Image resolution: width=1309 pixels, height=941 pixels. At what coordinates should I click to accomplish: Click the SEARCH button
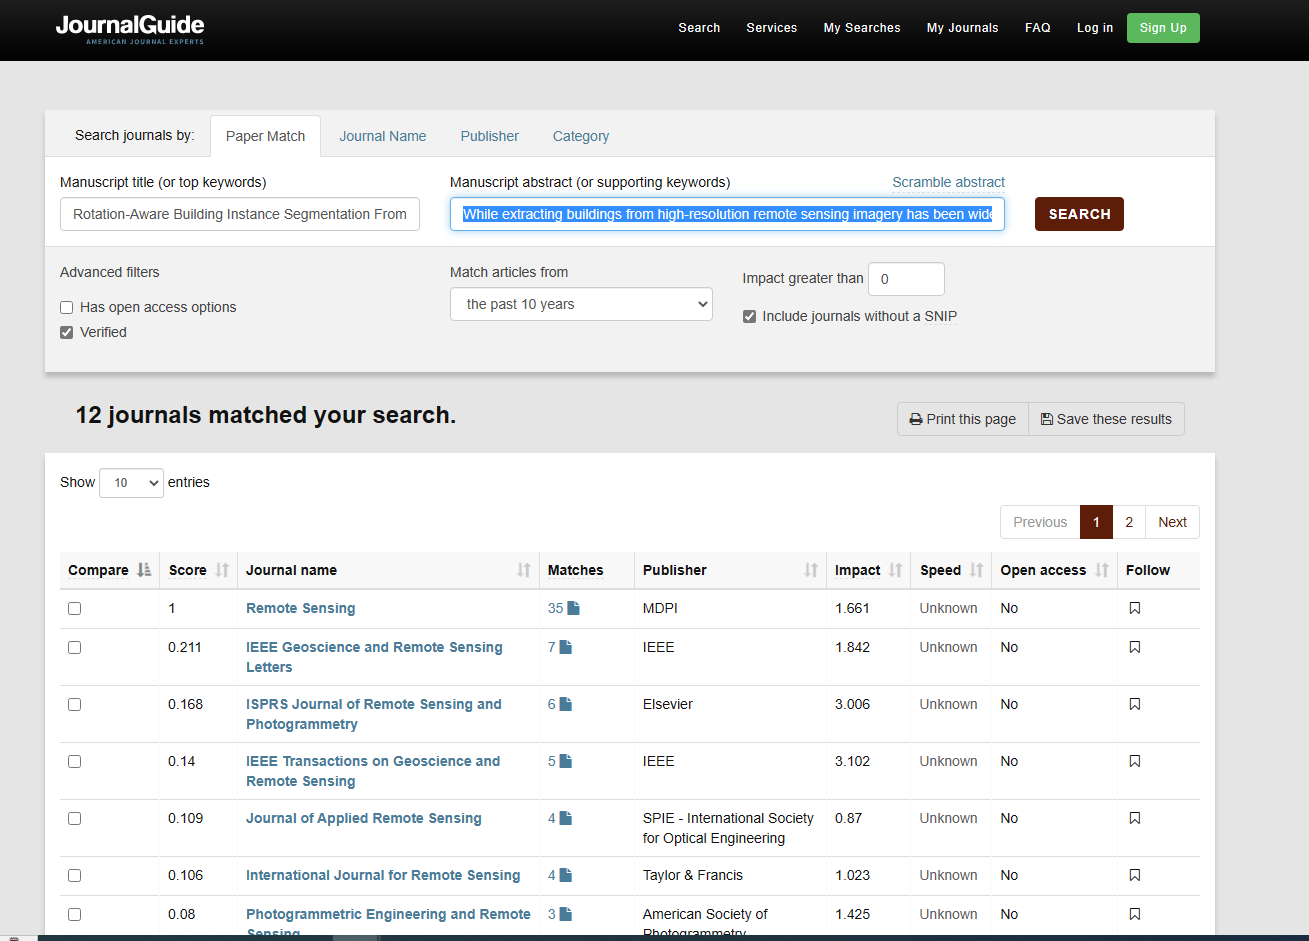[x=1079, y=214]
